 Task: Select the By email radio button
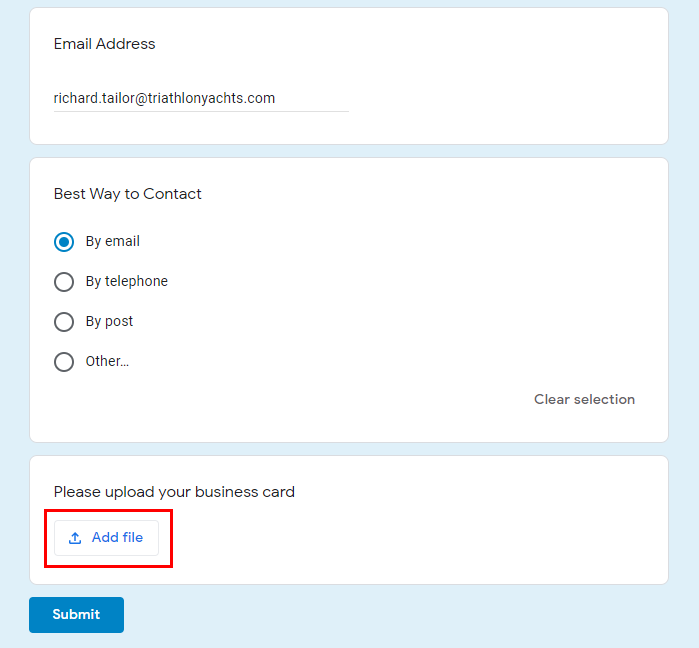(x=64, y=242)
